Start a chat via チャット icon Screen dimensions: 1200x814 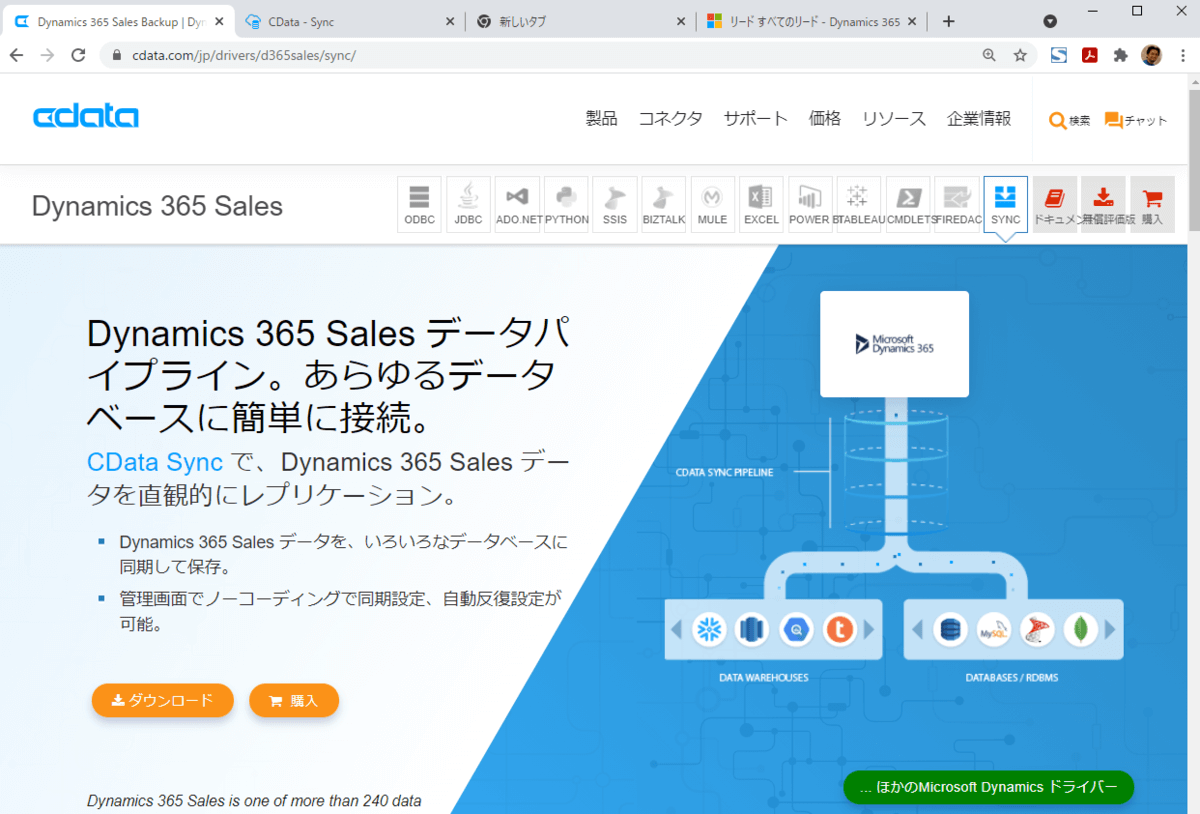click(x=1136, y=120)
